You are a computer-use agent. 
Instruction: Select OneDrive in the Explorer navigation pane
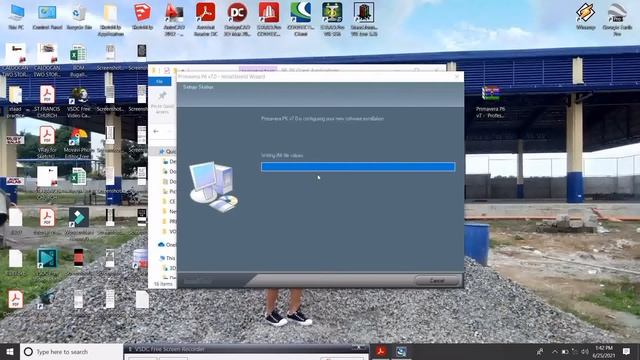pos(167,244)
